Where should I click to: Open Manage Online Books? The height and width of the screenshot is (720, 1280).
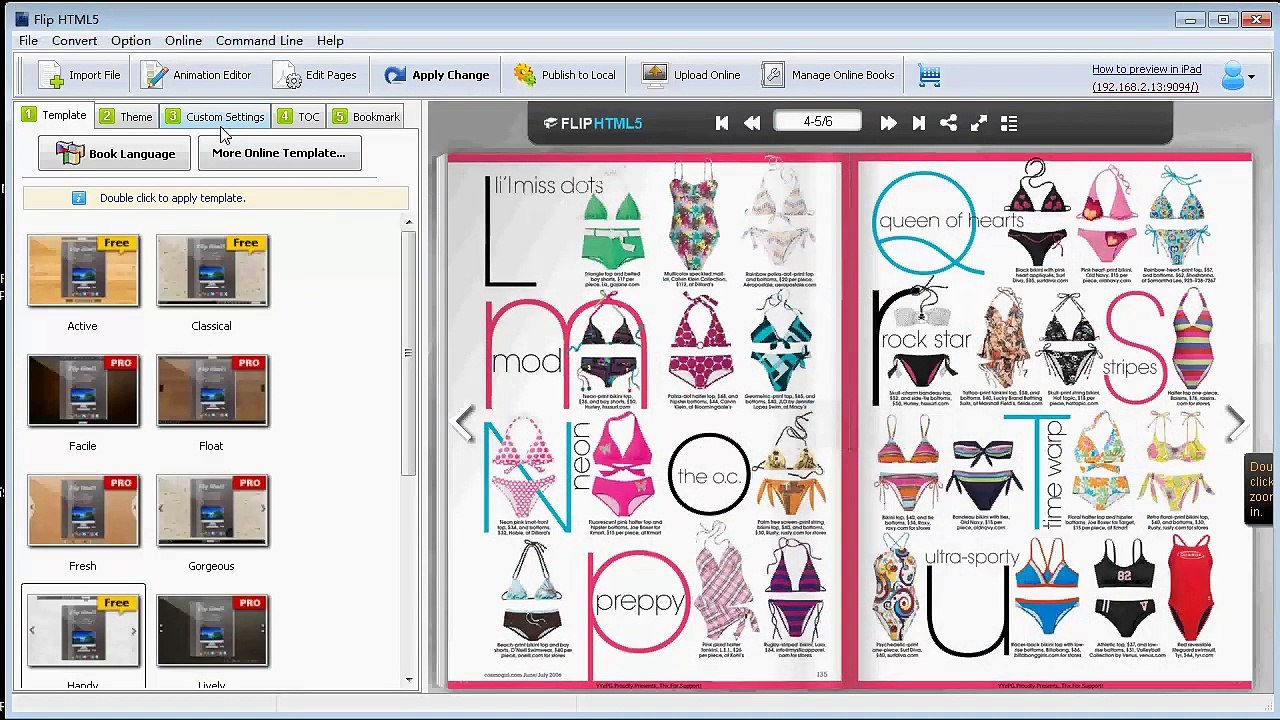click(828, 75)
